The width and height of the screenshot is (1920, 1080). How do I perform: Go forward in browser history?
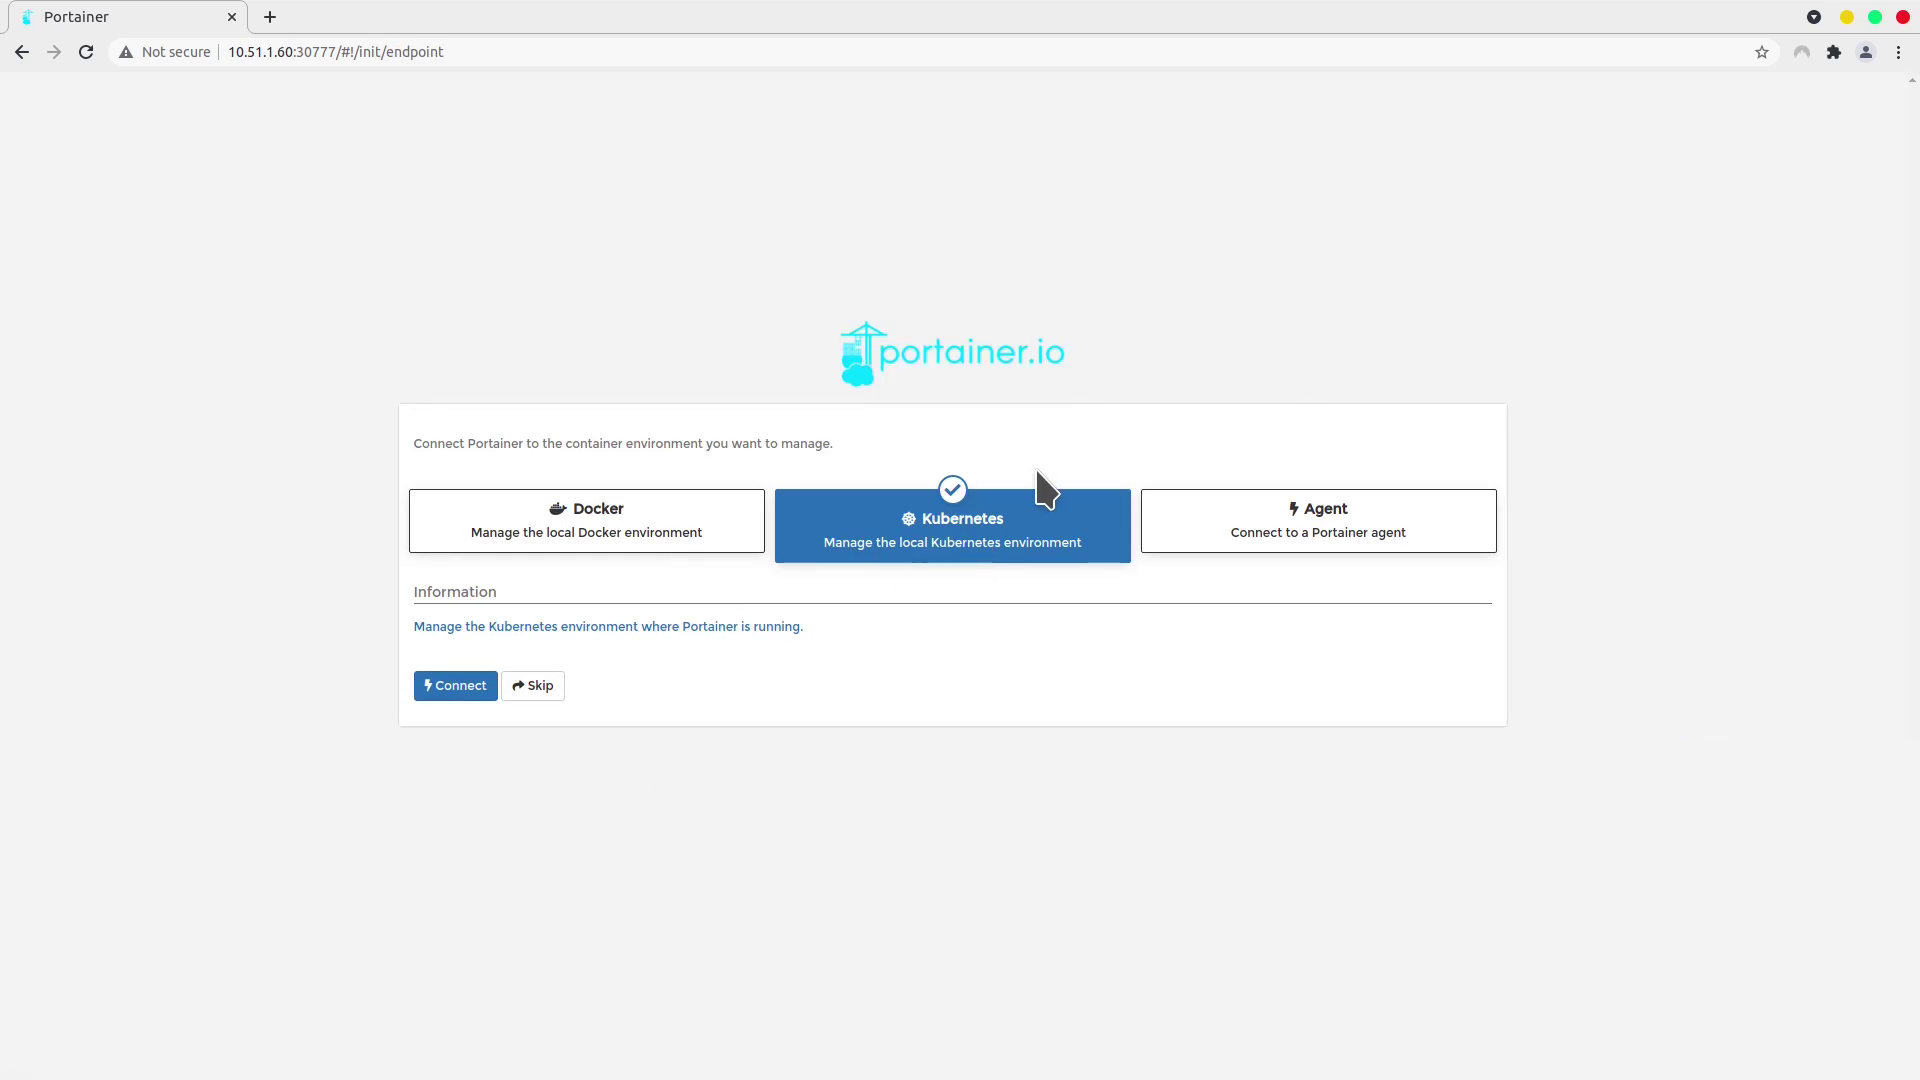click(54, 52)
